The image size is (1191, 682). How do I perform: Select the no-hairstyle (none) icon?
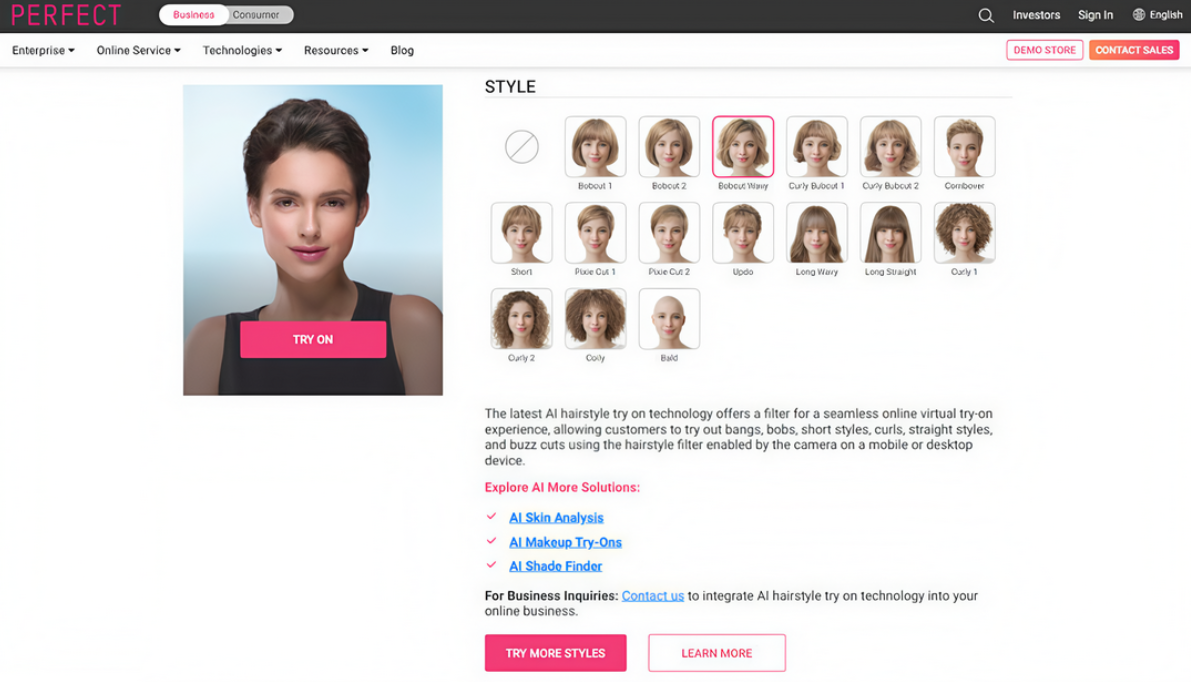click(x=522, y=147)
